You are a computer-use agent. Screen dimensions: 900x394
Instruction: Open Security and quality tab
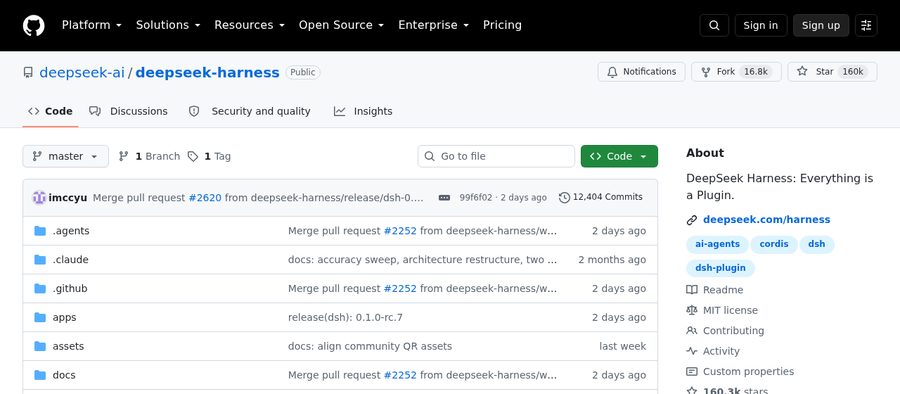[x=250, y=111]
